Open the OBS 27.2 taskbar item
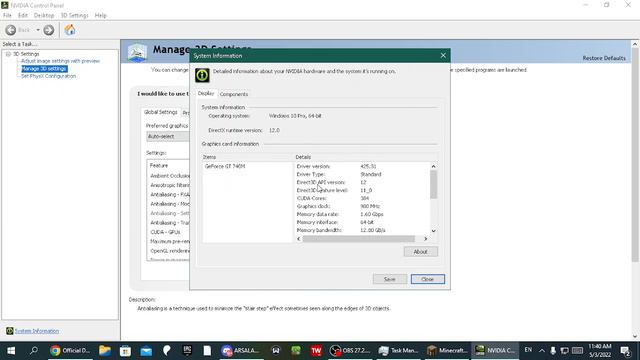 coord(350,350)
